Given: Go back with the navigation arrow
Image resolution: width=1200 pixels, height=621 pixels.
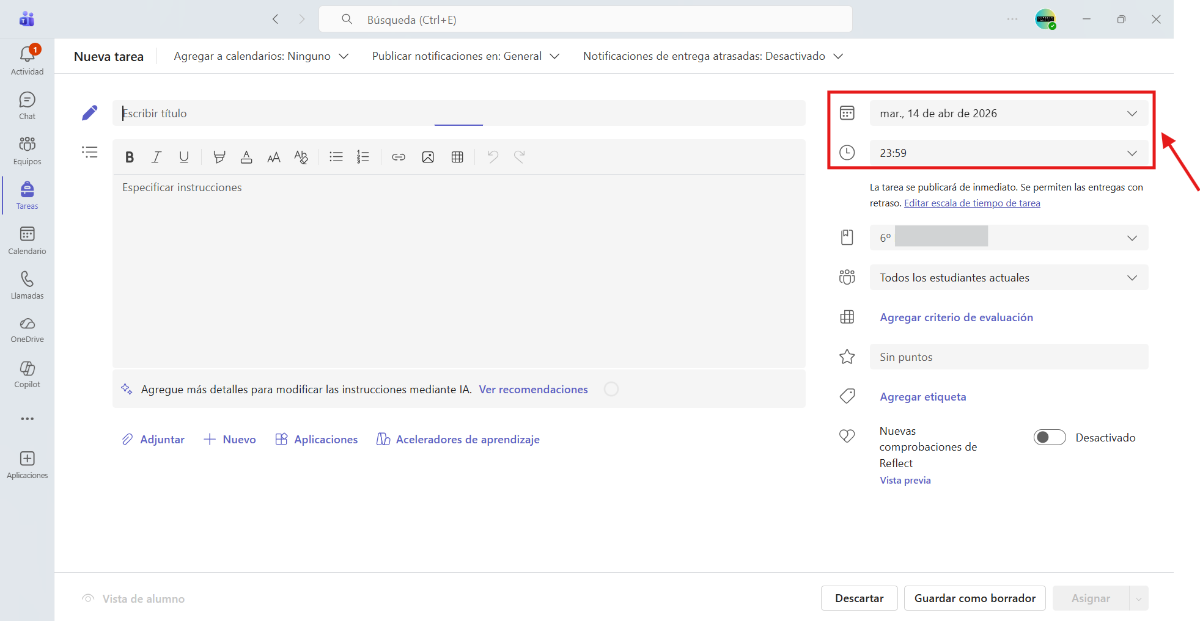Looking at the screenshot, I should pyautogui.click(x=276, y=19).
